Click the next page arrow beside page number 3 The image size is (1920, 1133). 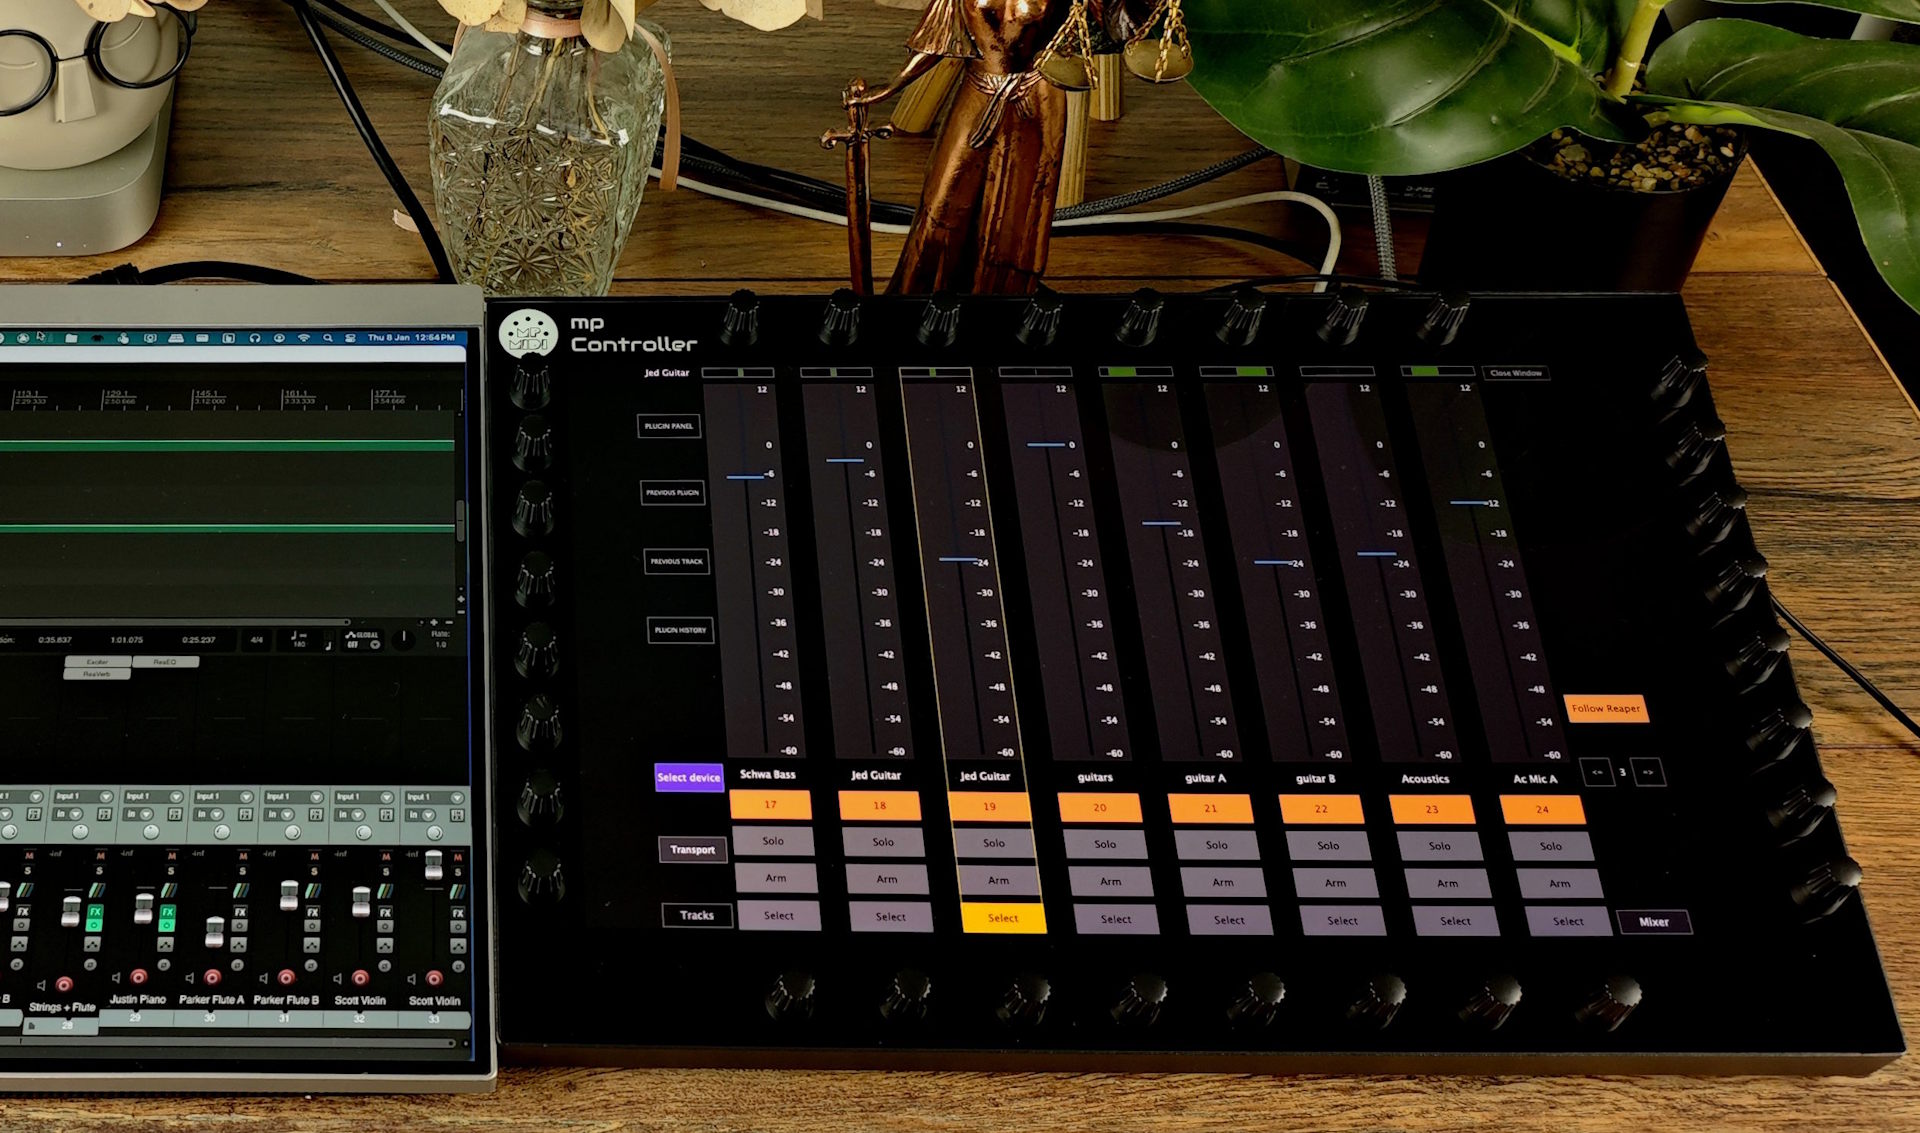click(1646, 772)
